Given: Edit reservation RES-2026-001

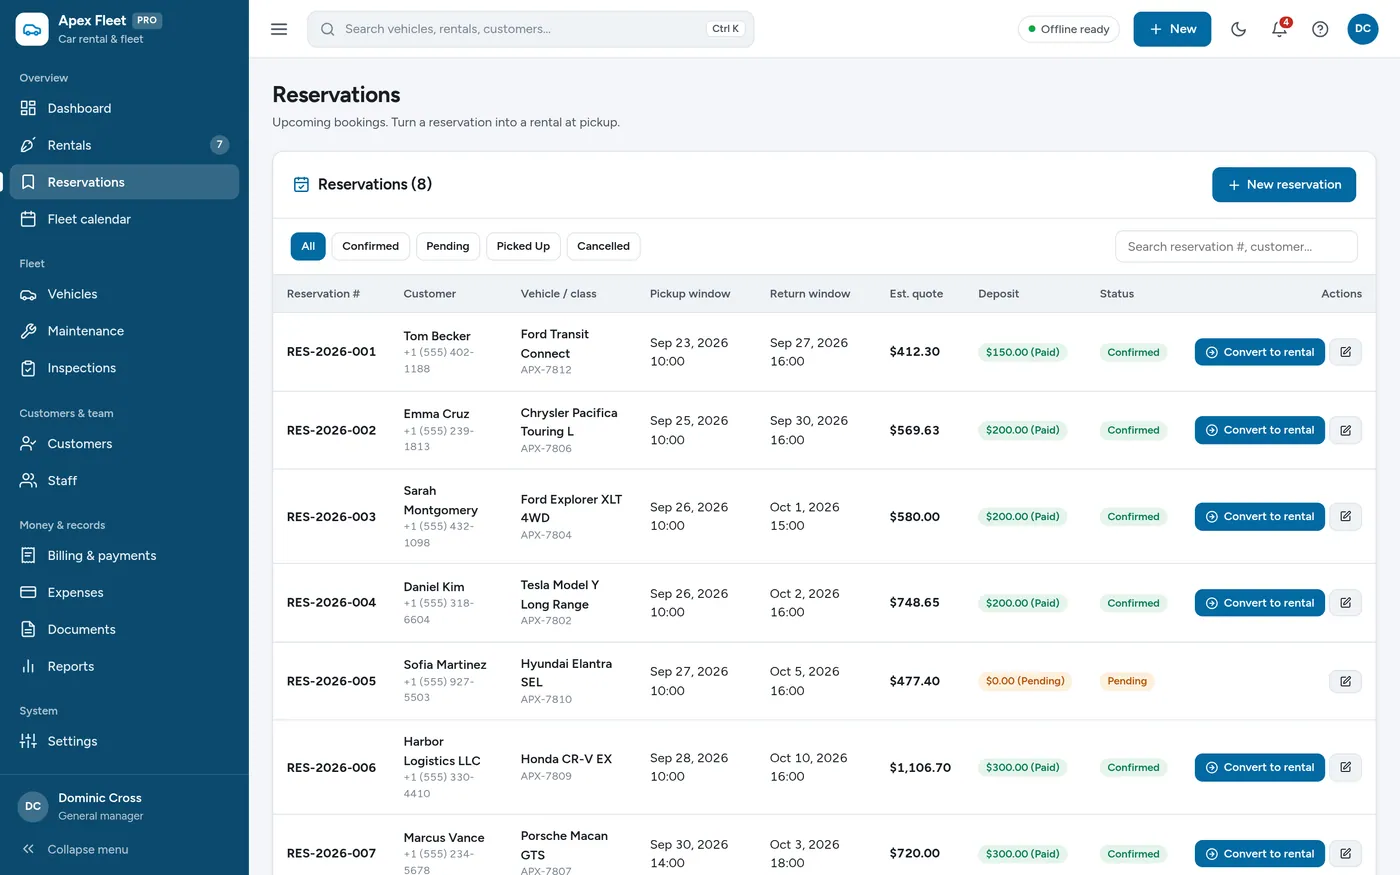Looking at the screenshot, I should [1345, 352].
